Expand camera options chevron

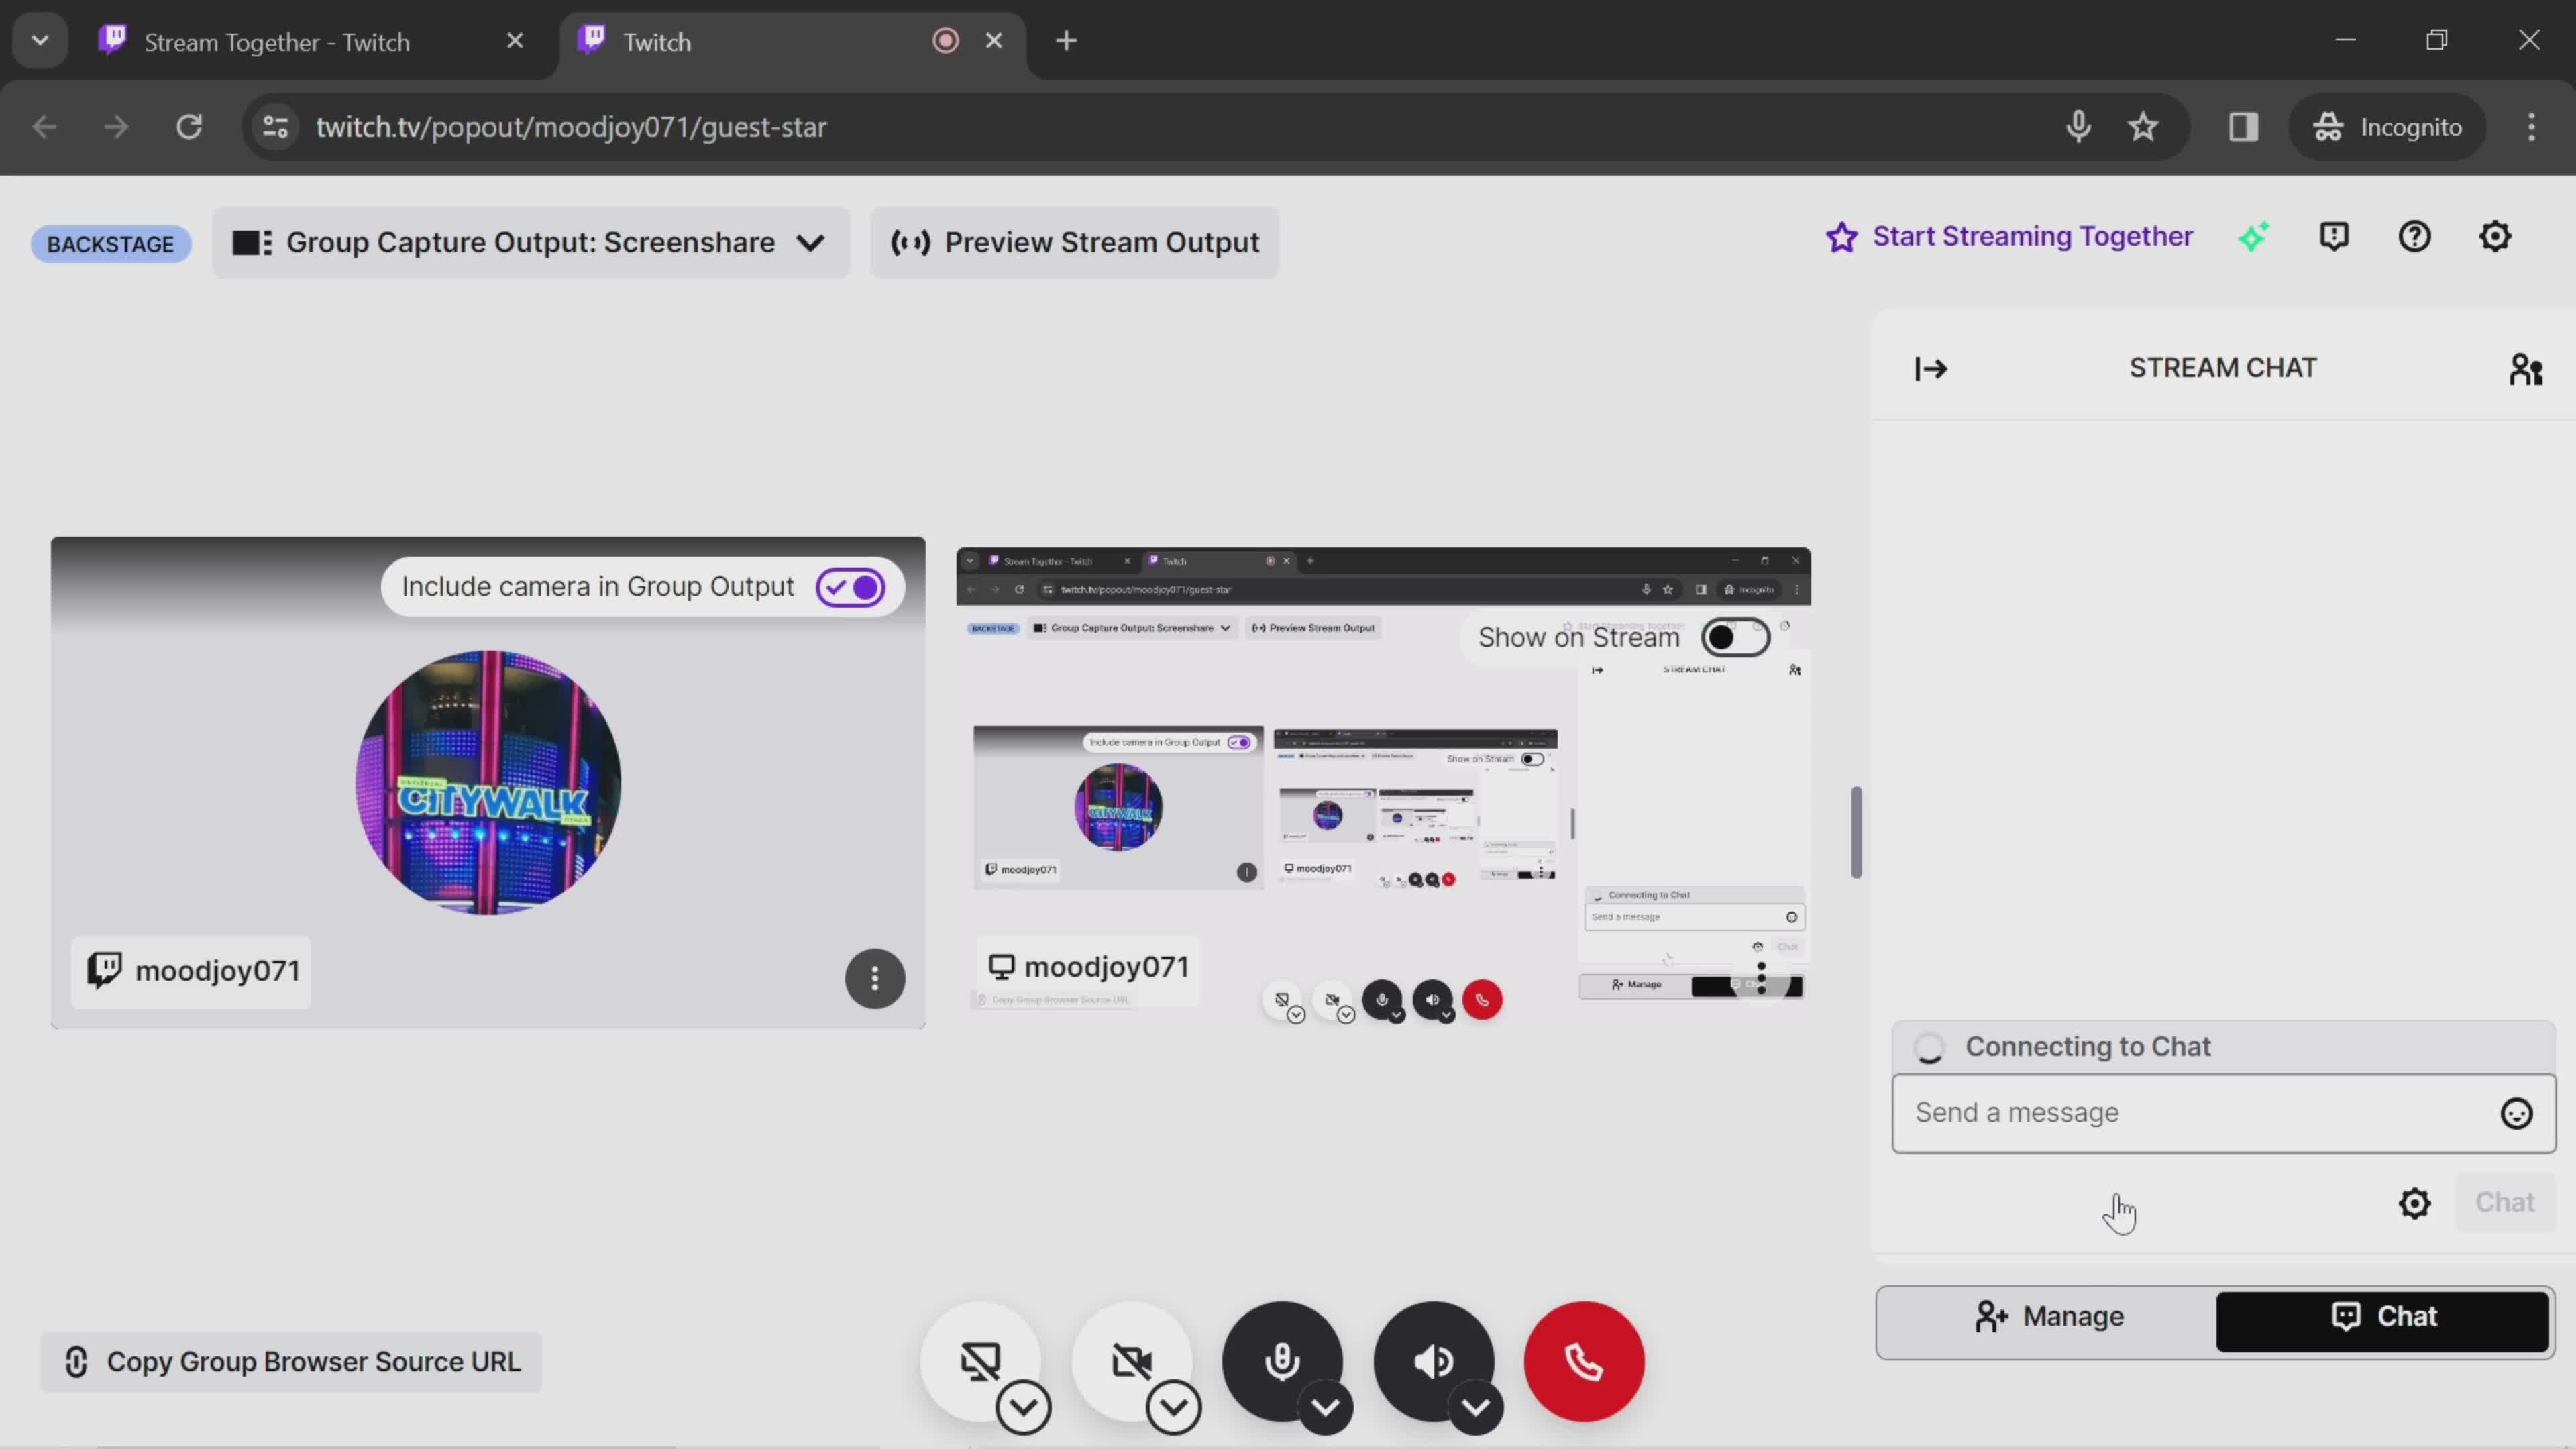pyautogui.click(x=1174, y=1407)
